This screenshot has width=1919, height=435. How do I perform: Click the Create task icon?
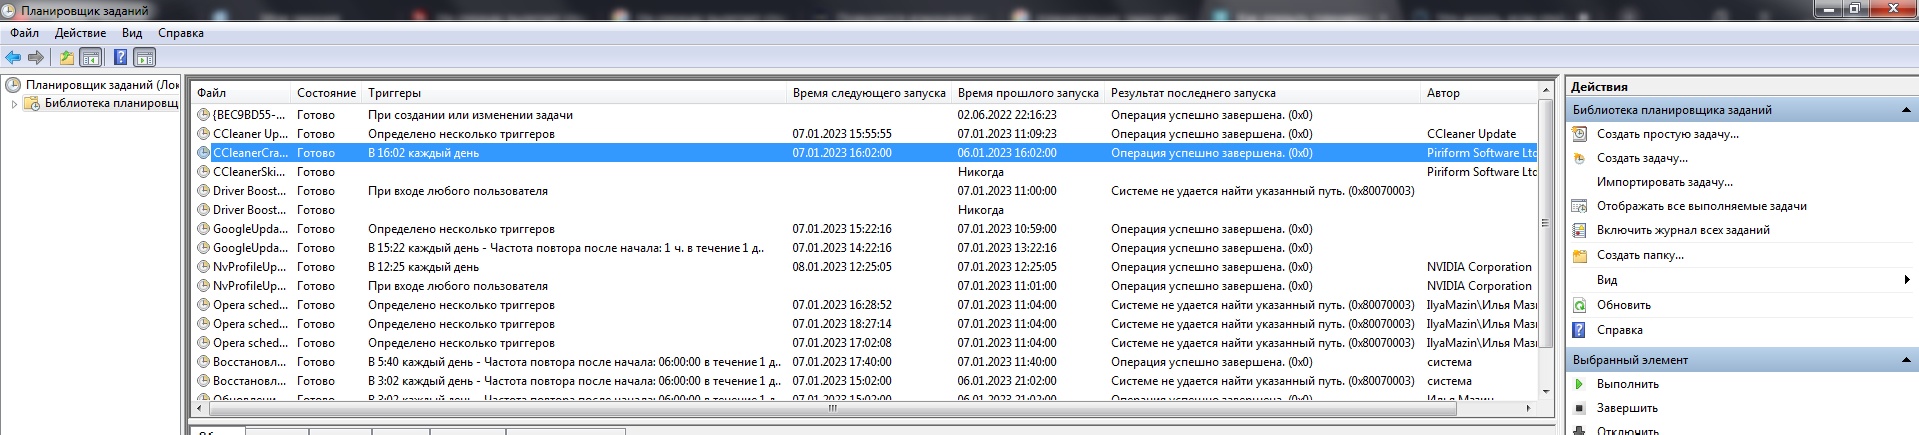pyautogui.click(x=1580, y=158)
